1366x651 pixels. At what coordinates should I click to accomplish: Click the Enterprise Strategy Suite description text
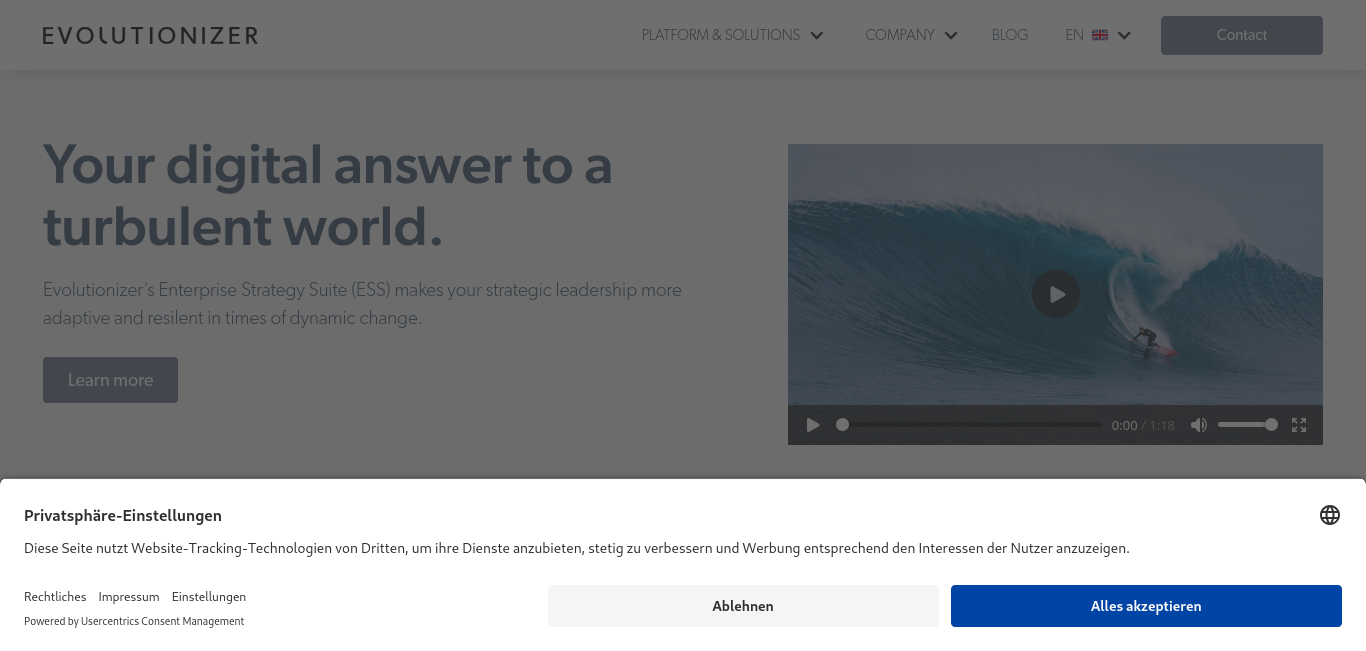point(362,304)
